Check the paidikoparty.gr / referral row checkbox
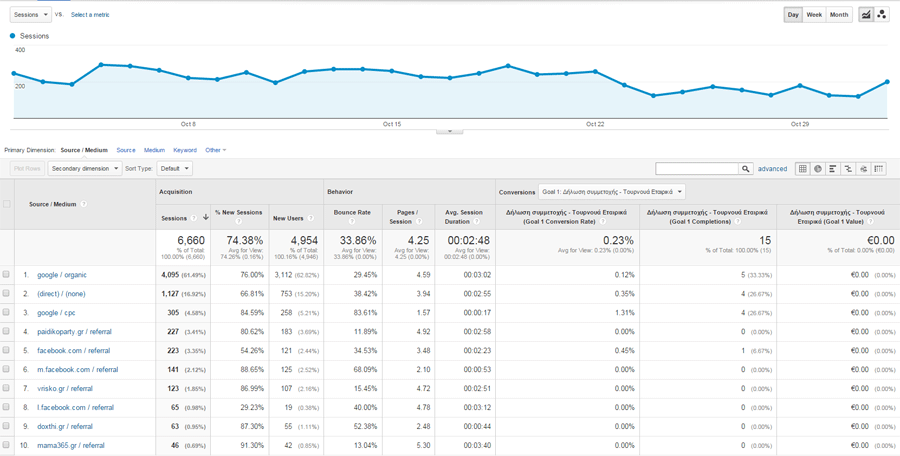 coord(6,331)
